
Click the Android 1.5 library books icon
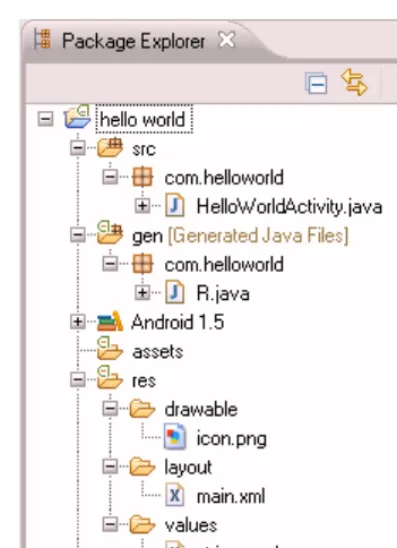click(110, 321)
